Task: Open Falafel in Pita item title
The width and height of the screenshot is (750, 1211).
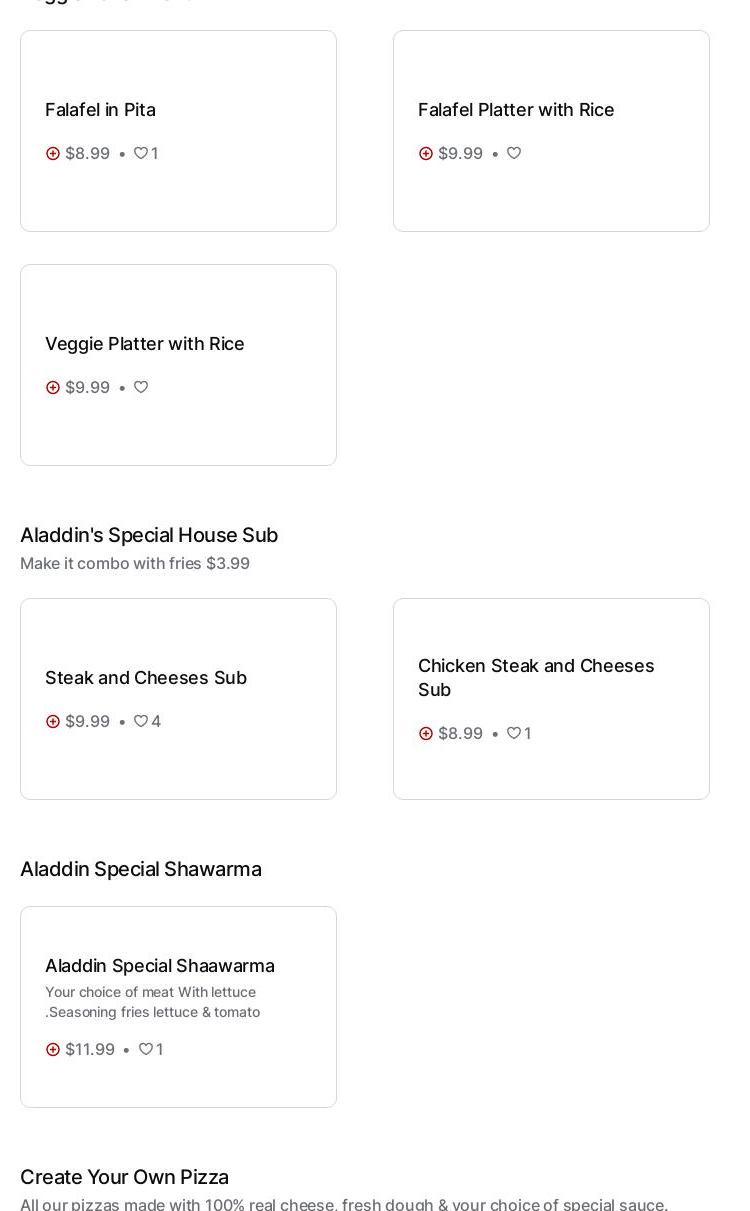Action: (100, 110)
